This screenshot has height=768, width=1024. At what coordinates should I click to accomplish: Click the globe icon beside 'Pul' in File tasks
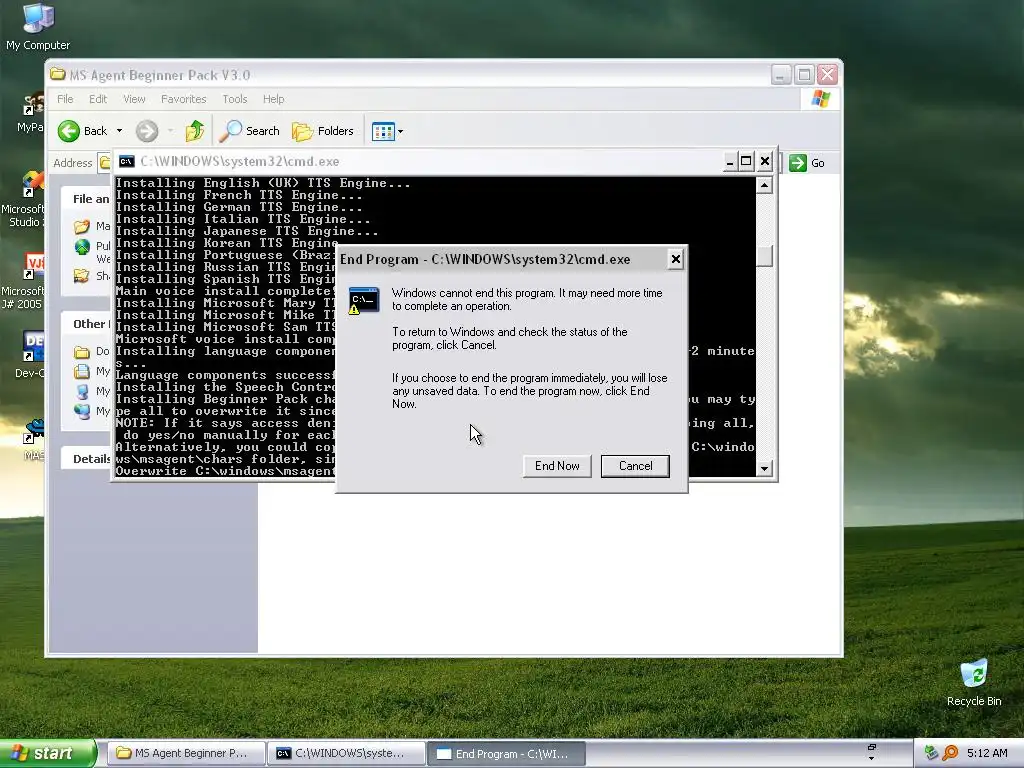pyautogui.click(x=82, y=247)
